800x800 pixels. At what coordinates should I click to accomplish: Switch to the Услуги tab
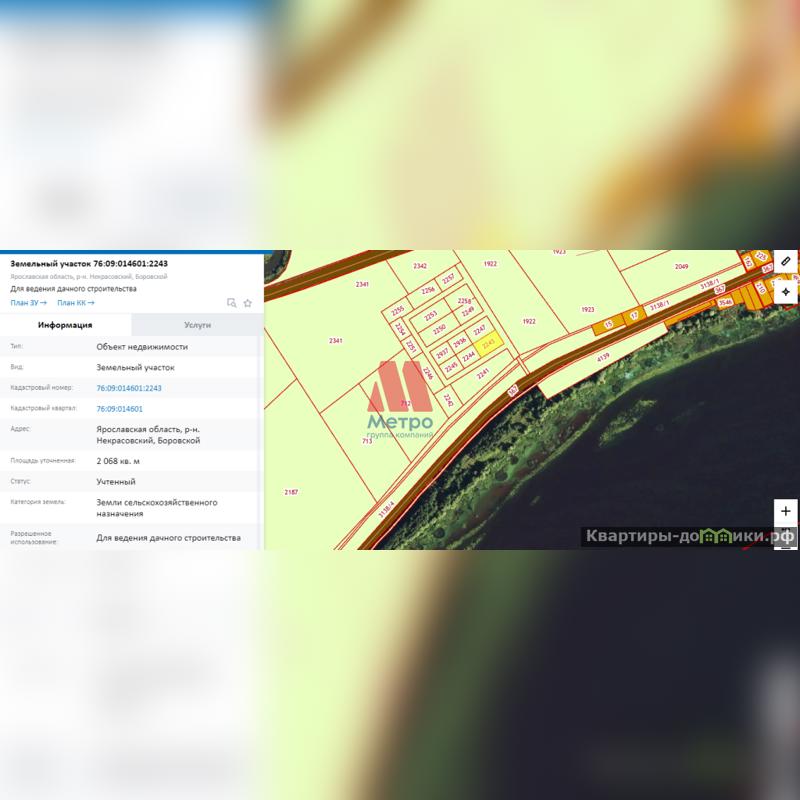pyautogui.click(x=197, y=325)
